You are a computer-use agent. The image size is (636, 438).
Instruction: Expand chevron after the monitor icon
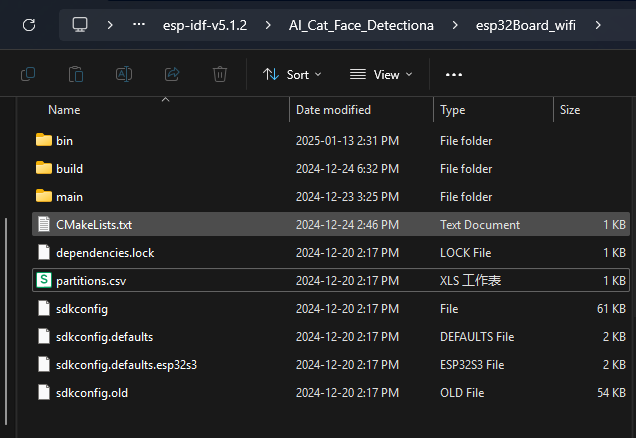point(110,25)
